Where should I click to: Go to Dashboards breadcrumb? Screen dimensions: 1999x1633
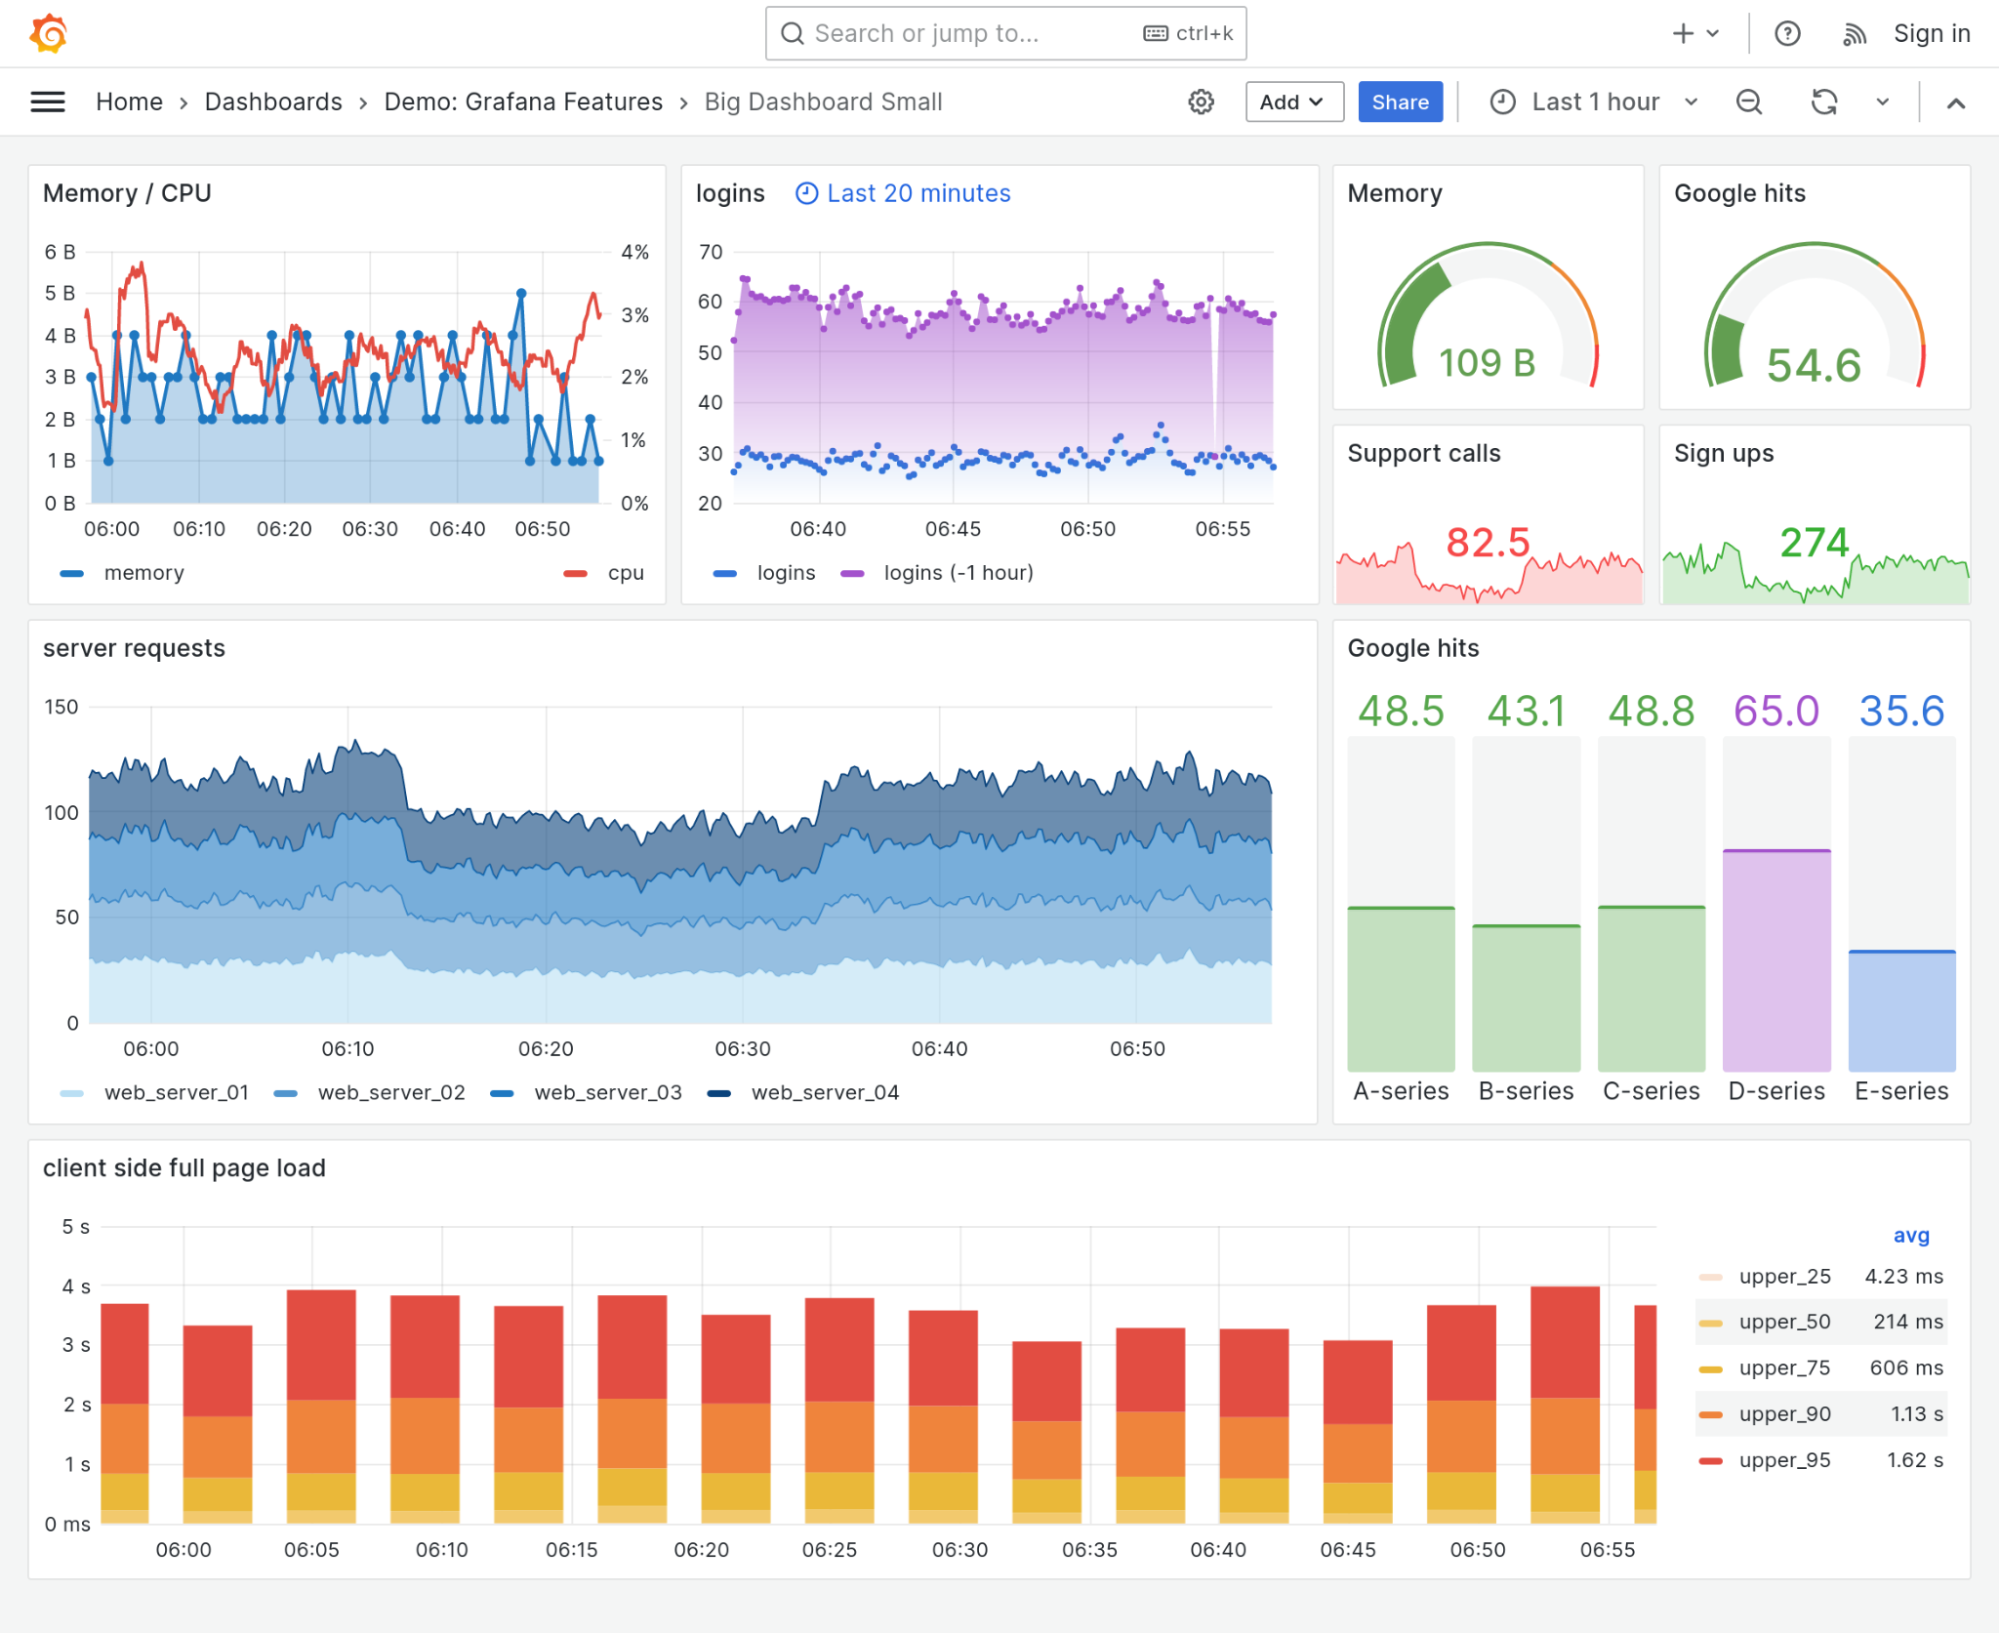(273, 102)
